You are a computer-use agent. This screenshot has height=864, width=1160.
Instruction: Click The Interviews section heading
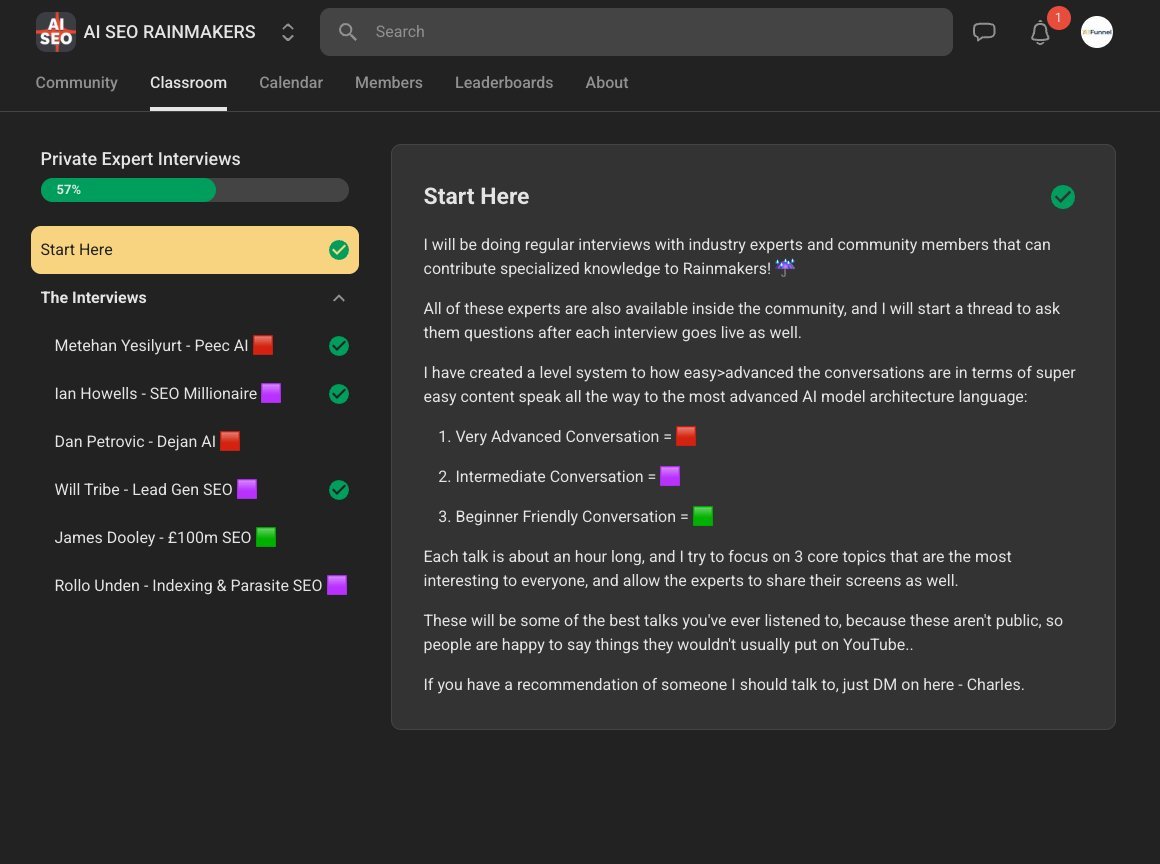click(93, 297)
